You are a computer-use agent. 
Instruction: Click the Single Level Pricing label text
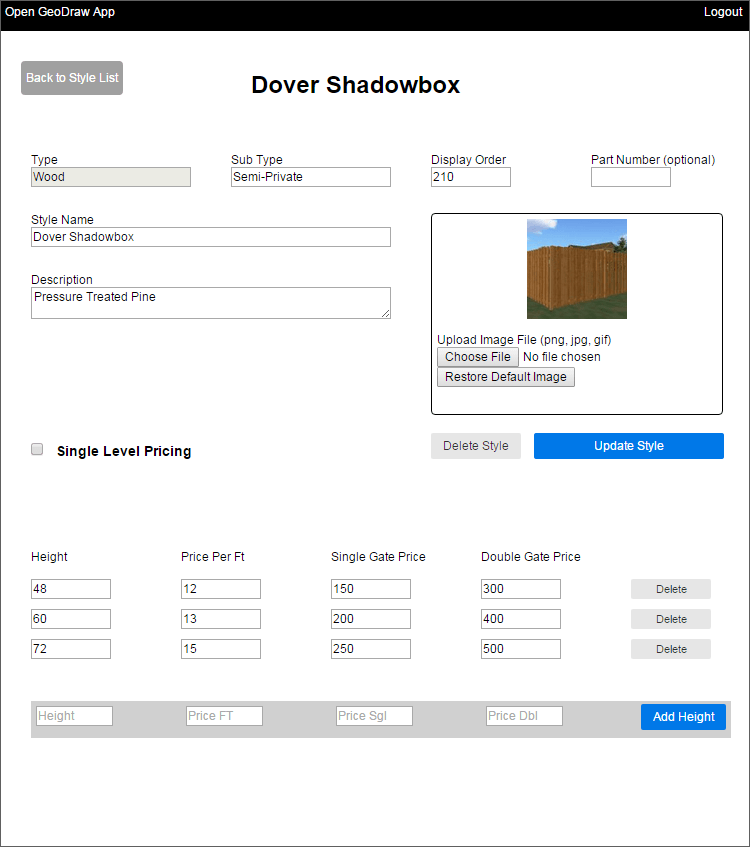124,452
